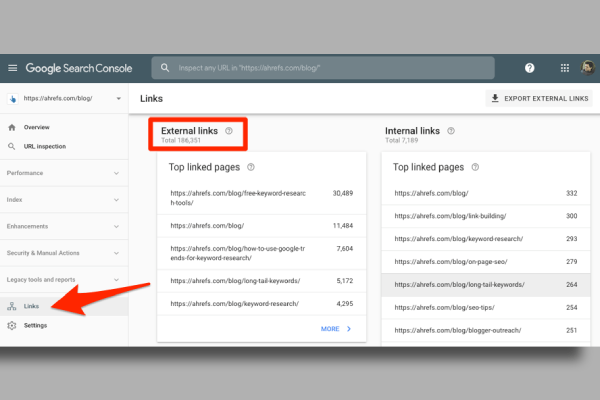Viewport: 600px width, 400px height.
Task: Open internal row link-building
Action: 486,216
